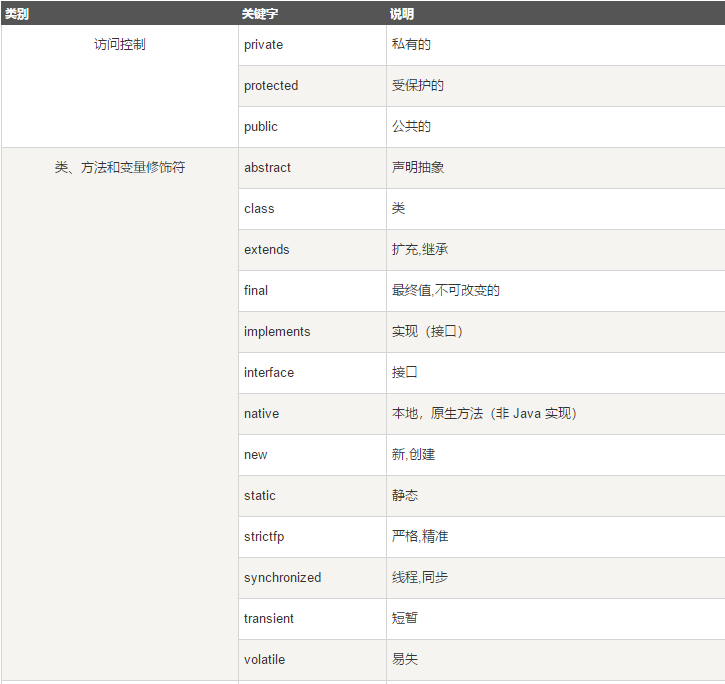Select the description 静态

tap(405, 495)
